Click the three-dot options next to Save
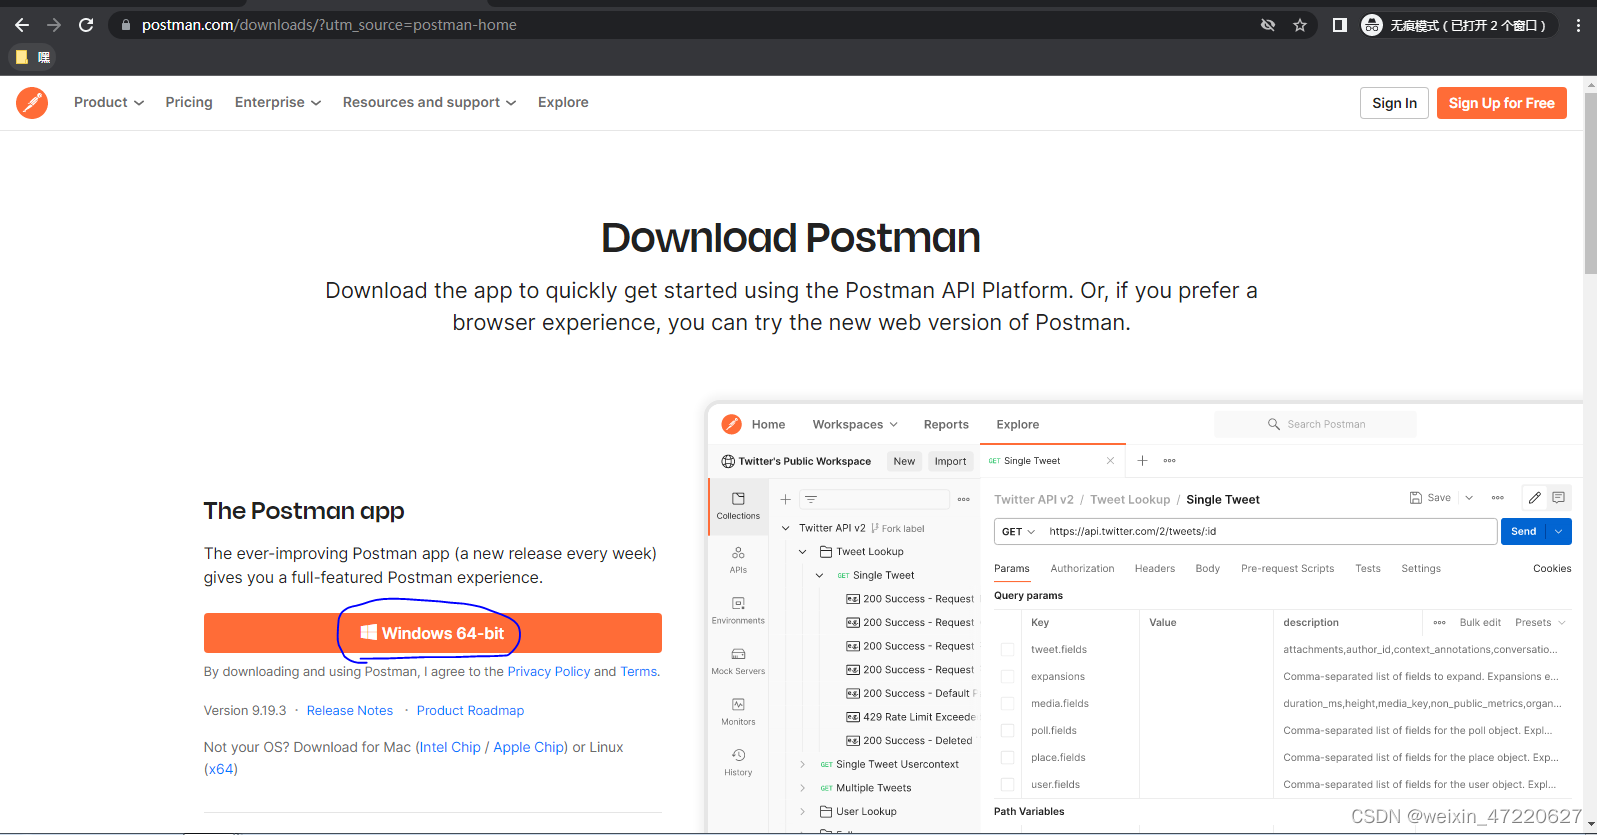The image size is (1597, 835). pos(1497,498)
